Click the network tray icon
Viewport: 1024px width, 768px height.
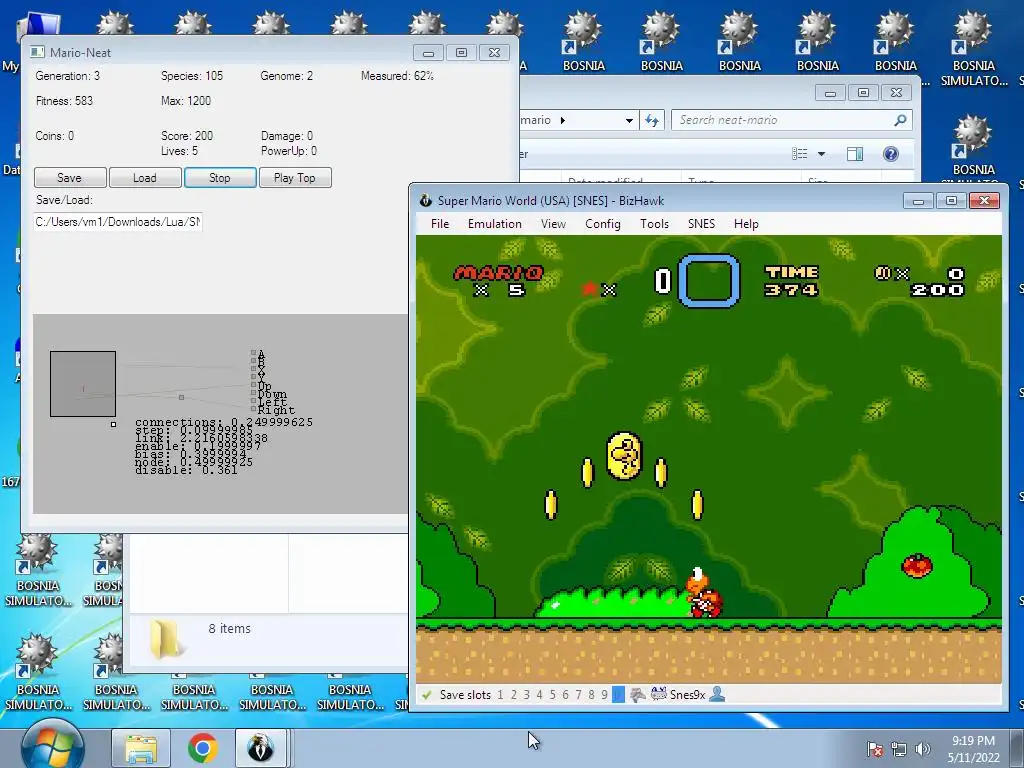899,749
